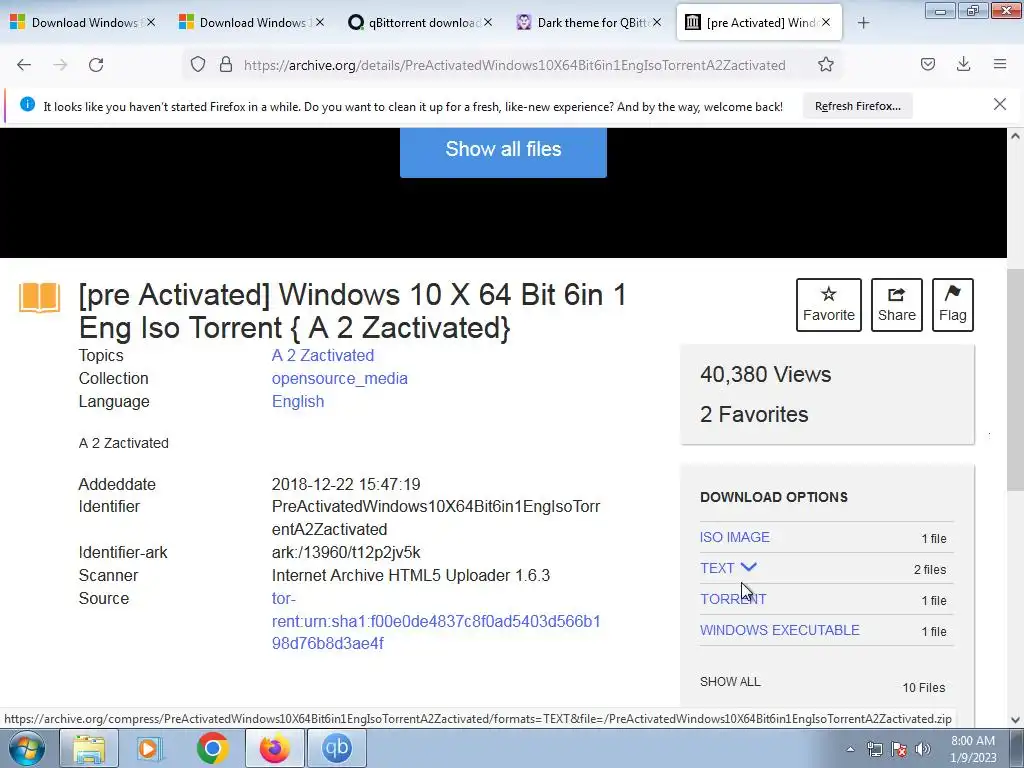Screen dimensions: 1024x768
Task: Click Refresh Firefox button
Action: [x=857, y=106]
